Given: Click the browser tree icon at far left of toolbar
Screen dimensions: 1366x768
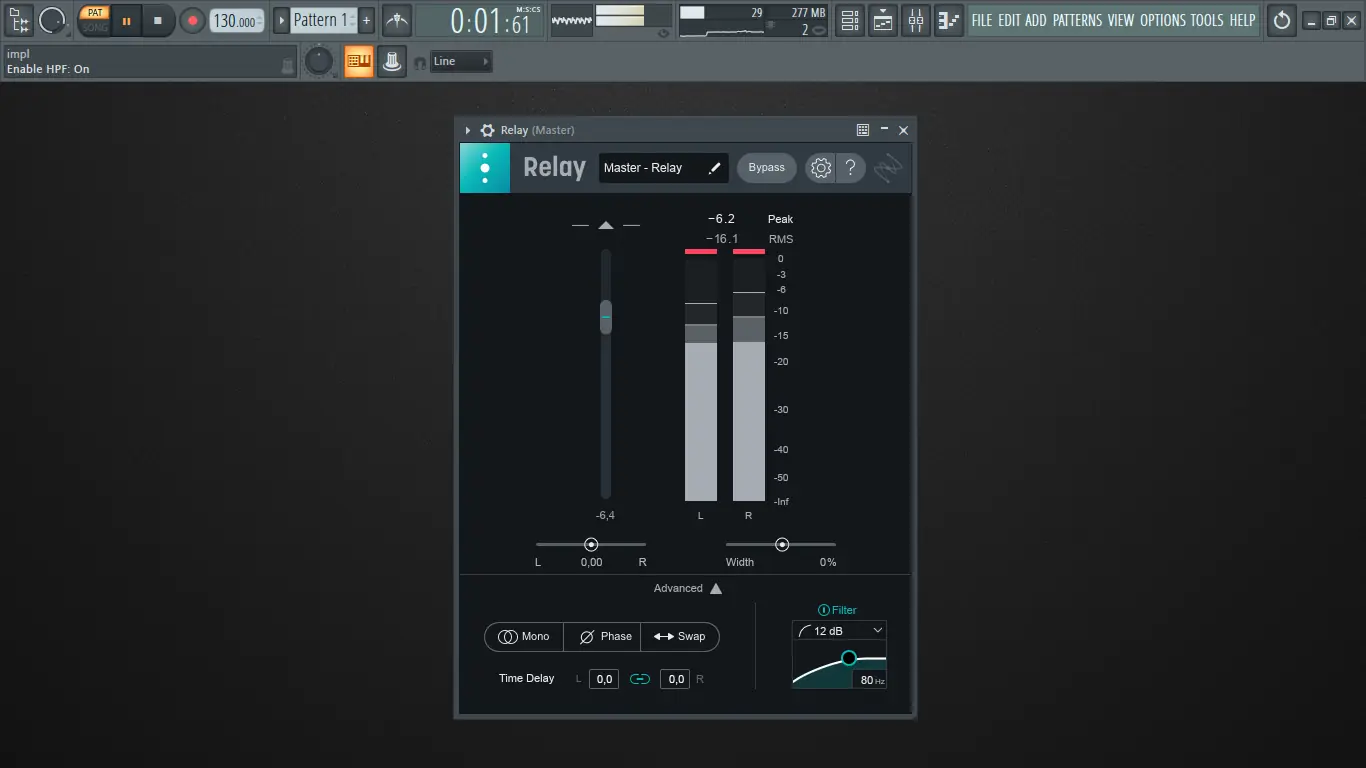Looking at the screenshot, I should (x=20, y=20).
